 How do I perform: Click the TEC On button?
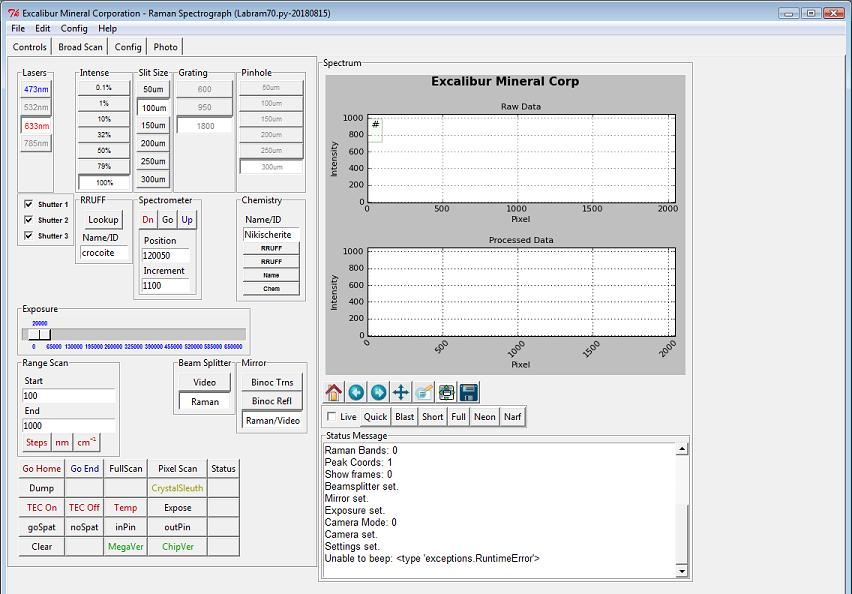(42, 508)
